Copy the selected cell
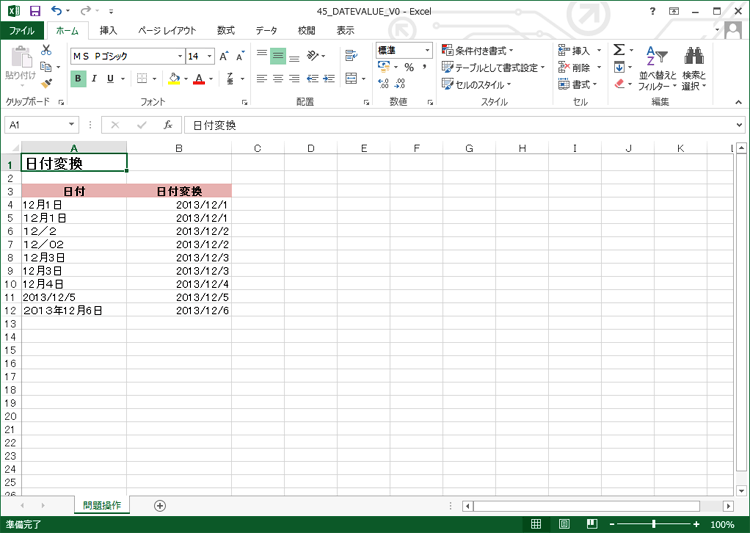This screenshot has height=533, width=750. 46,67
